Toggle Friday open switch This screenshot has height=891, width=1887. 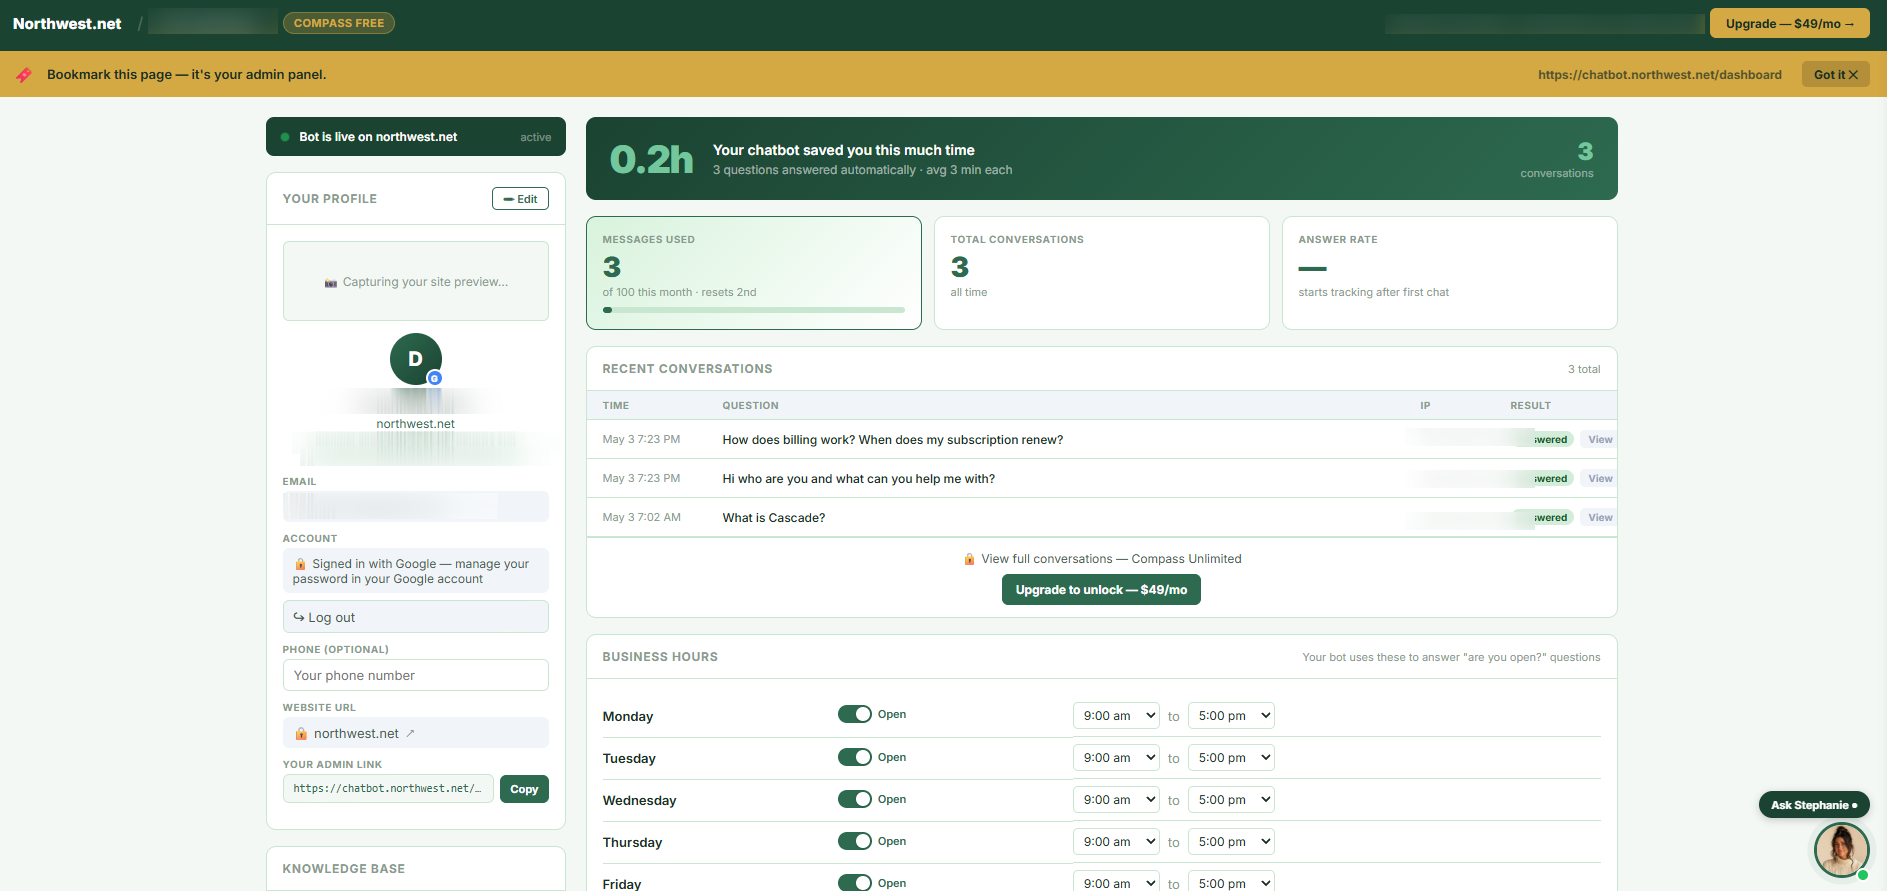[855, 882]
